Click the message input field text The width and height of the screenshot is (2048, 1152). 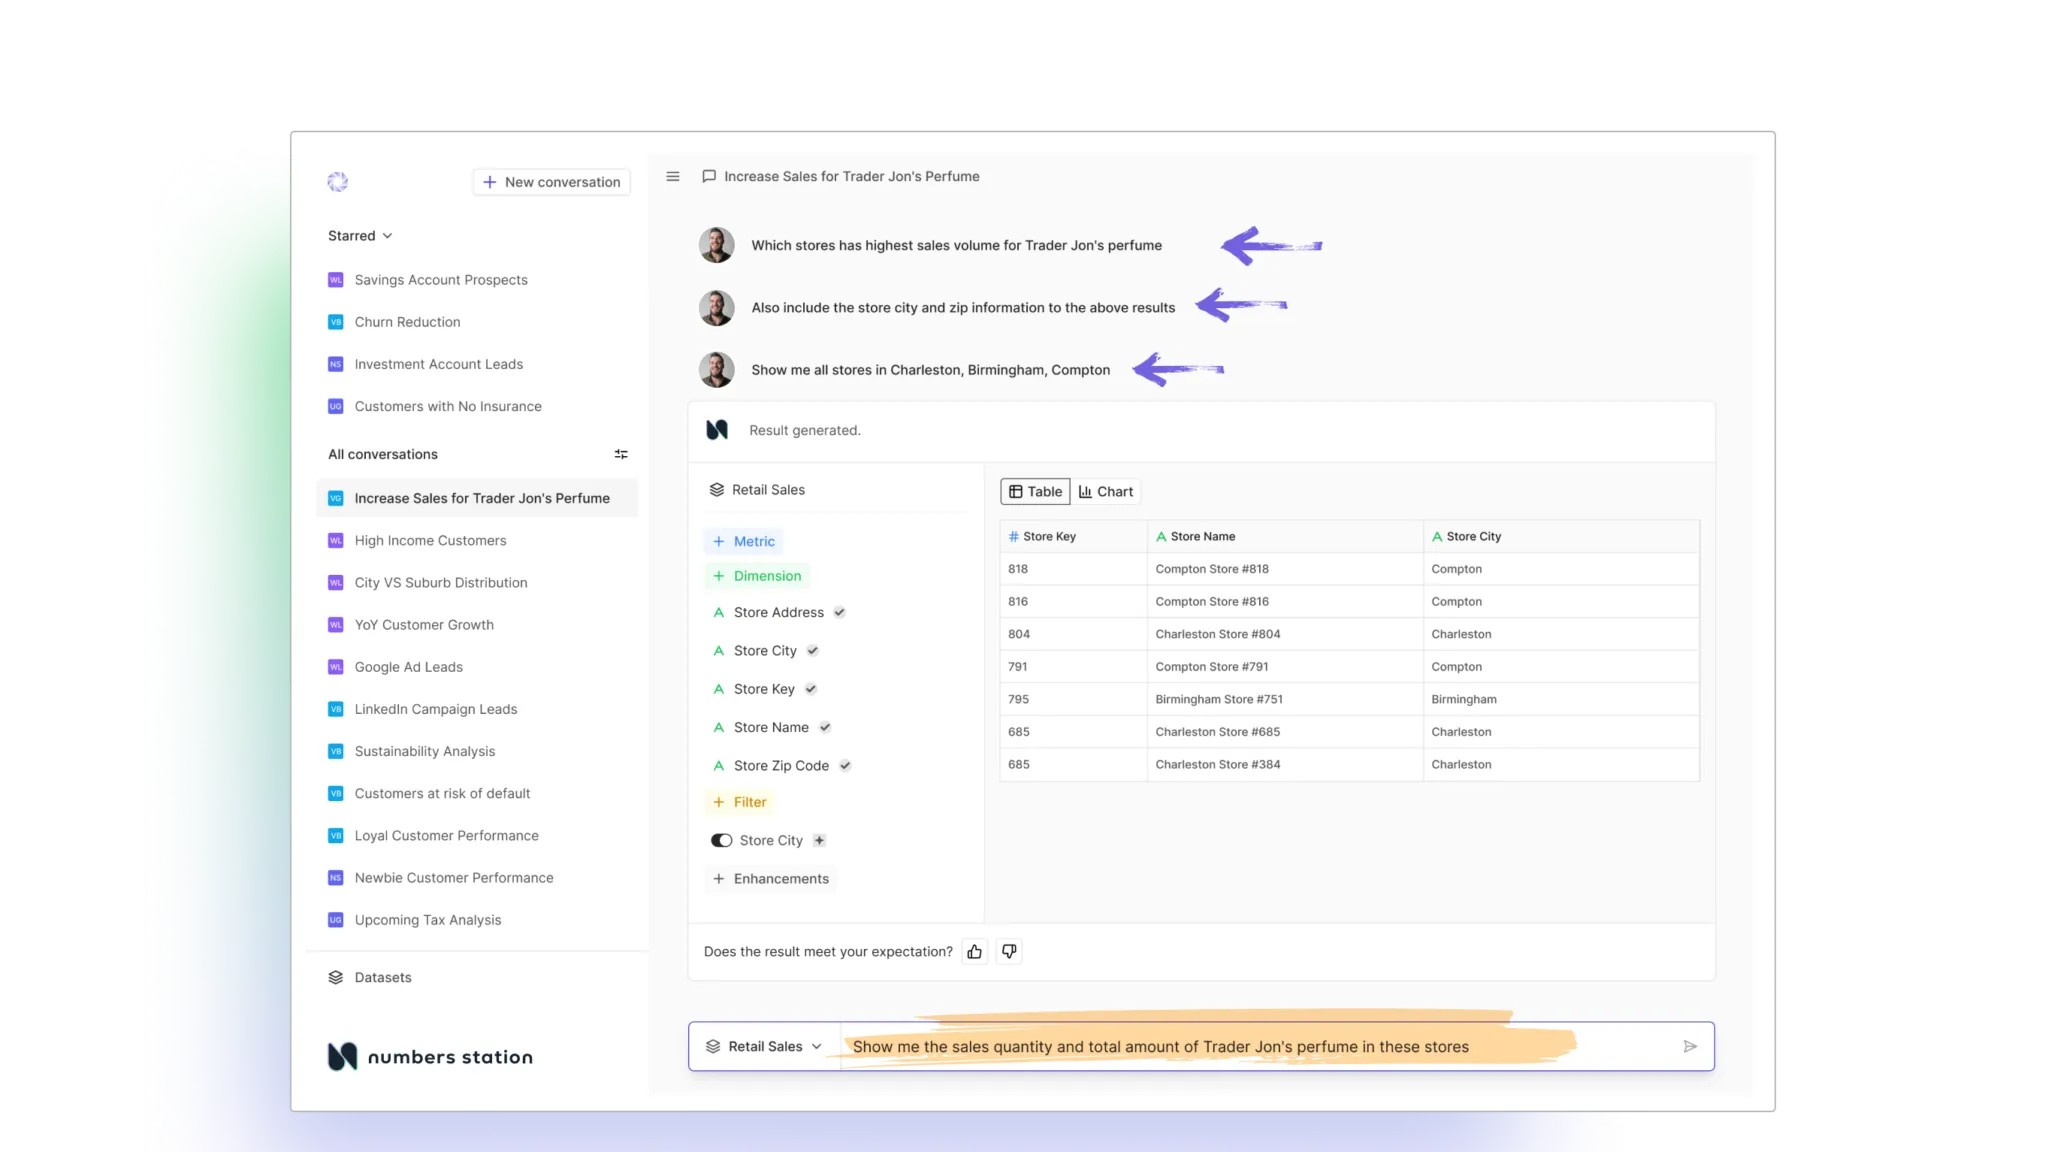tap(1160, 1046)
